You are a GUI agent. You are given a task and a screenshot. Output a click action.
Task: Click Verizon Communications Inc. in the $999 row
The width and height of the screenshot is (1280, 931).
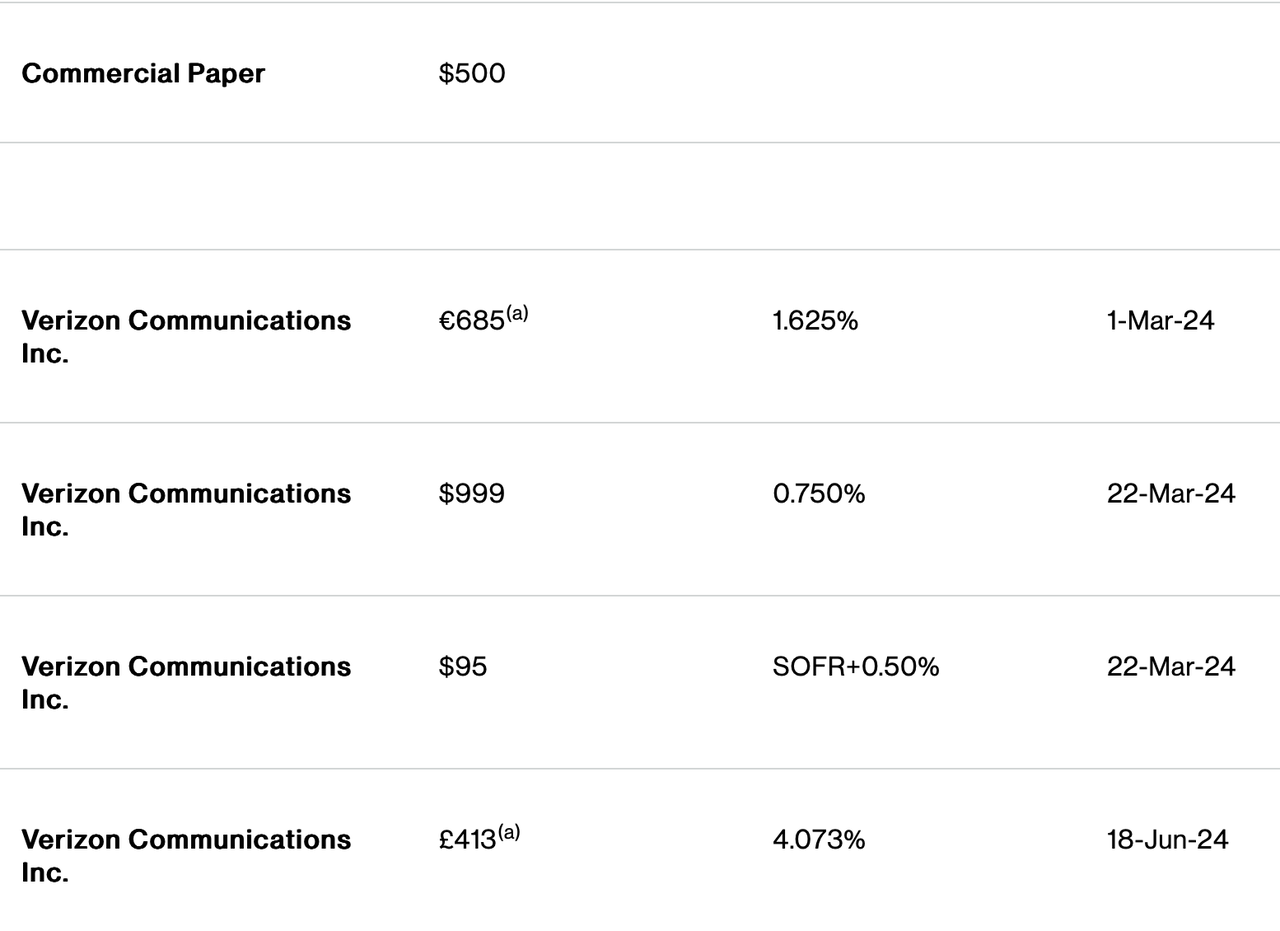click(186, 510)
